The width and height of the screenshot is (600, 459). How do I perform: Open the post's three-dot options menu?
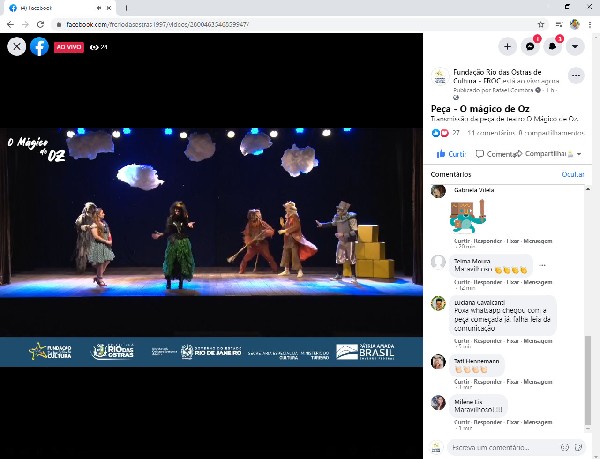pyautogui.click(x=576, y=76)
